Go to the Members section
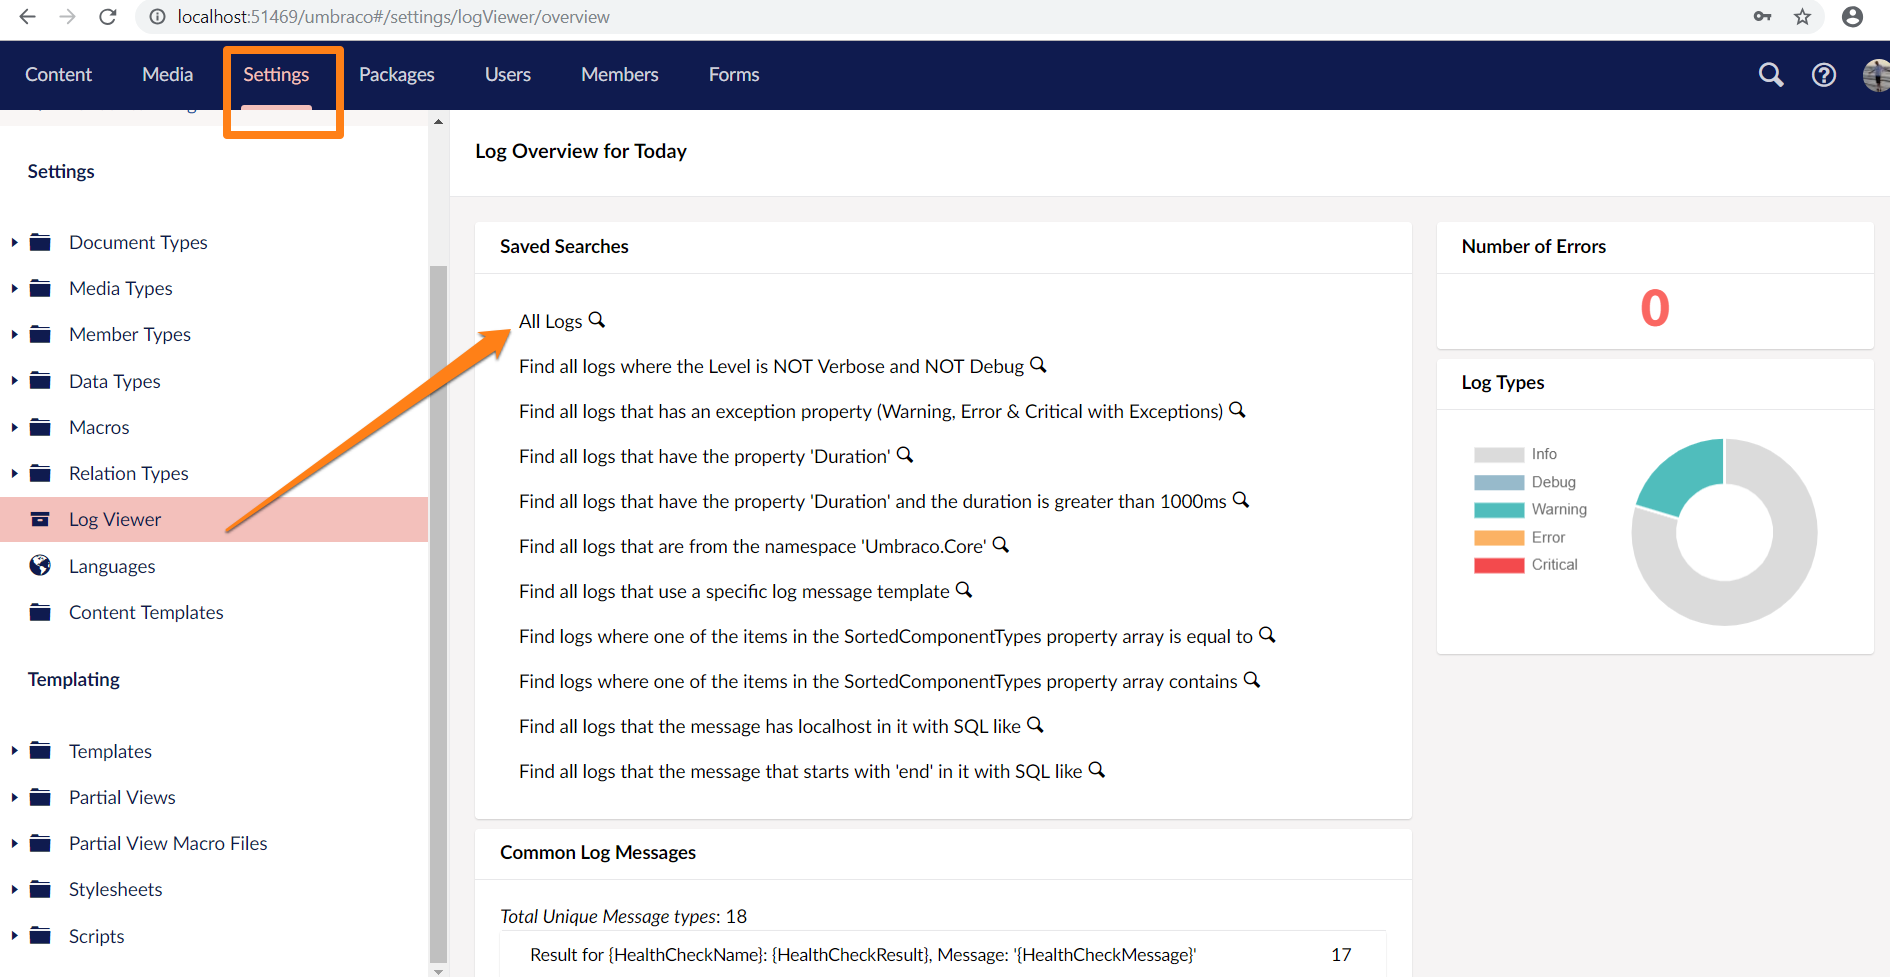 click(620, 75)
